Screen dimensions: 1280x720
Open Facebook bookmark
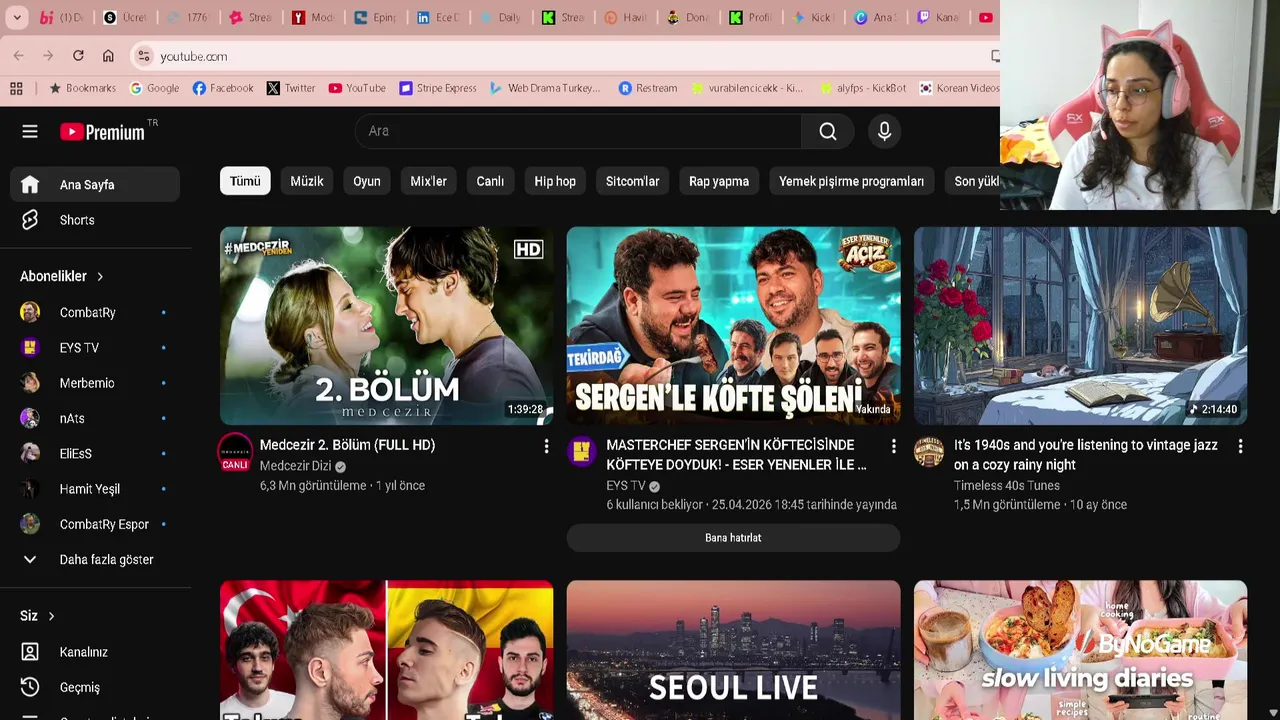pyautogui.click(x=223, y=88)
